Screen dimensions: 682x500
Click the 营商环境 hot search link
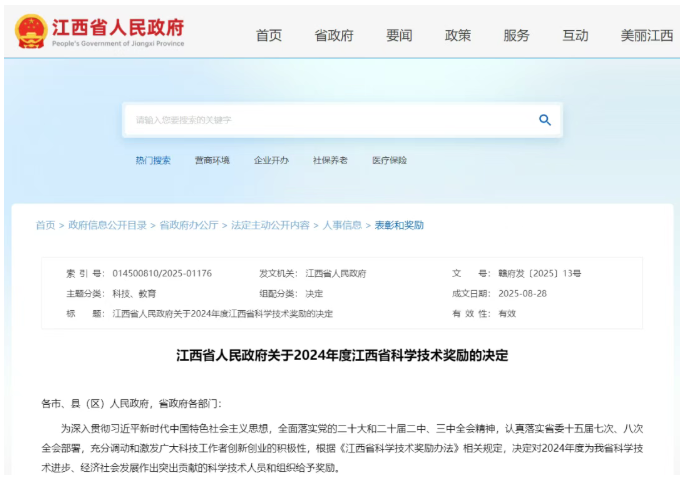pyautogui.click(x=212, y=160)
